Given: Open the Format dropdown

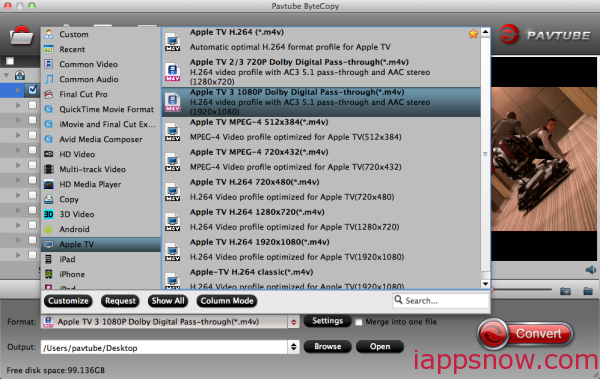Looking at the screenshot, I should coord(293,322).
